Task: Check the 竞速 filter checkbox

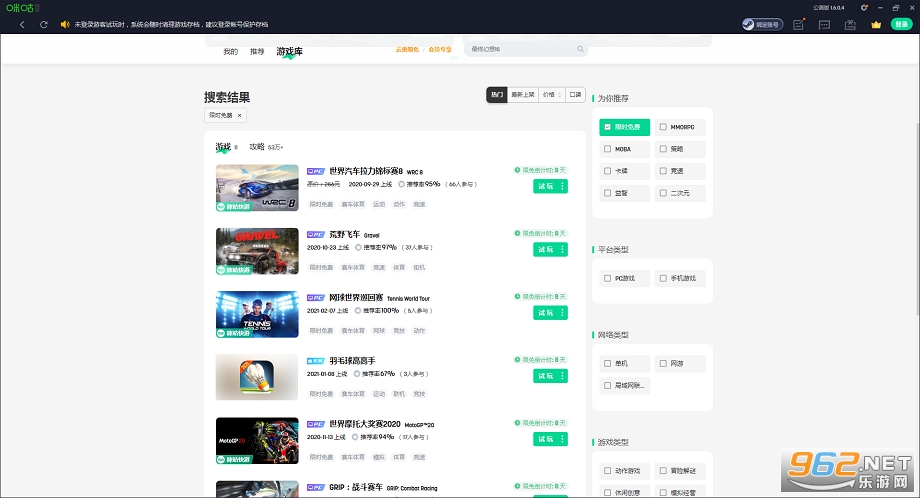Action: (663, 171)
